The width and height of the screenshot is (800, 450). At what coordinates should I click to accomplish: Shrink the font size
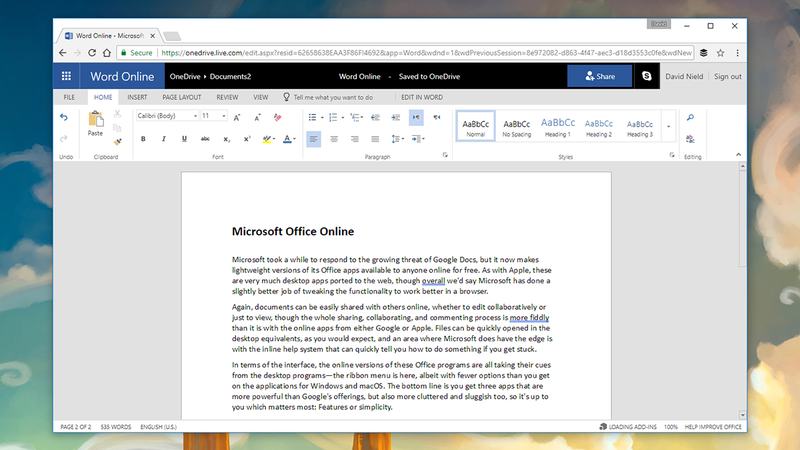(257, 117)
